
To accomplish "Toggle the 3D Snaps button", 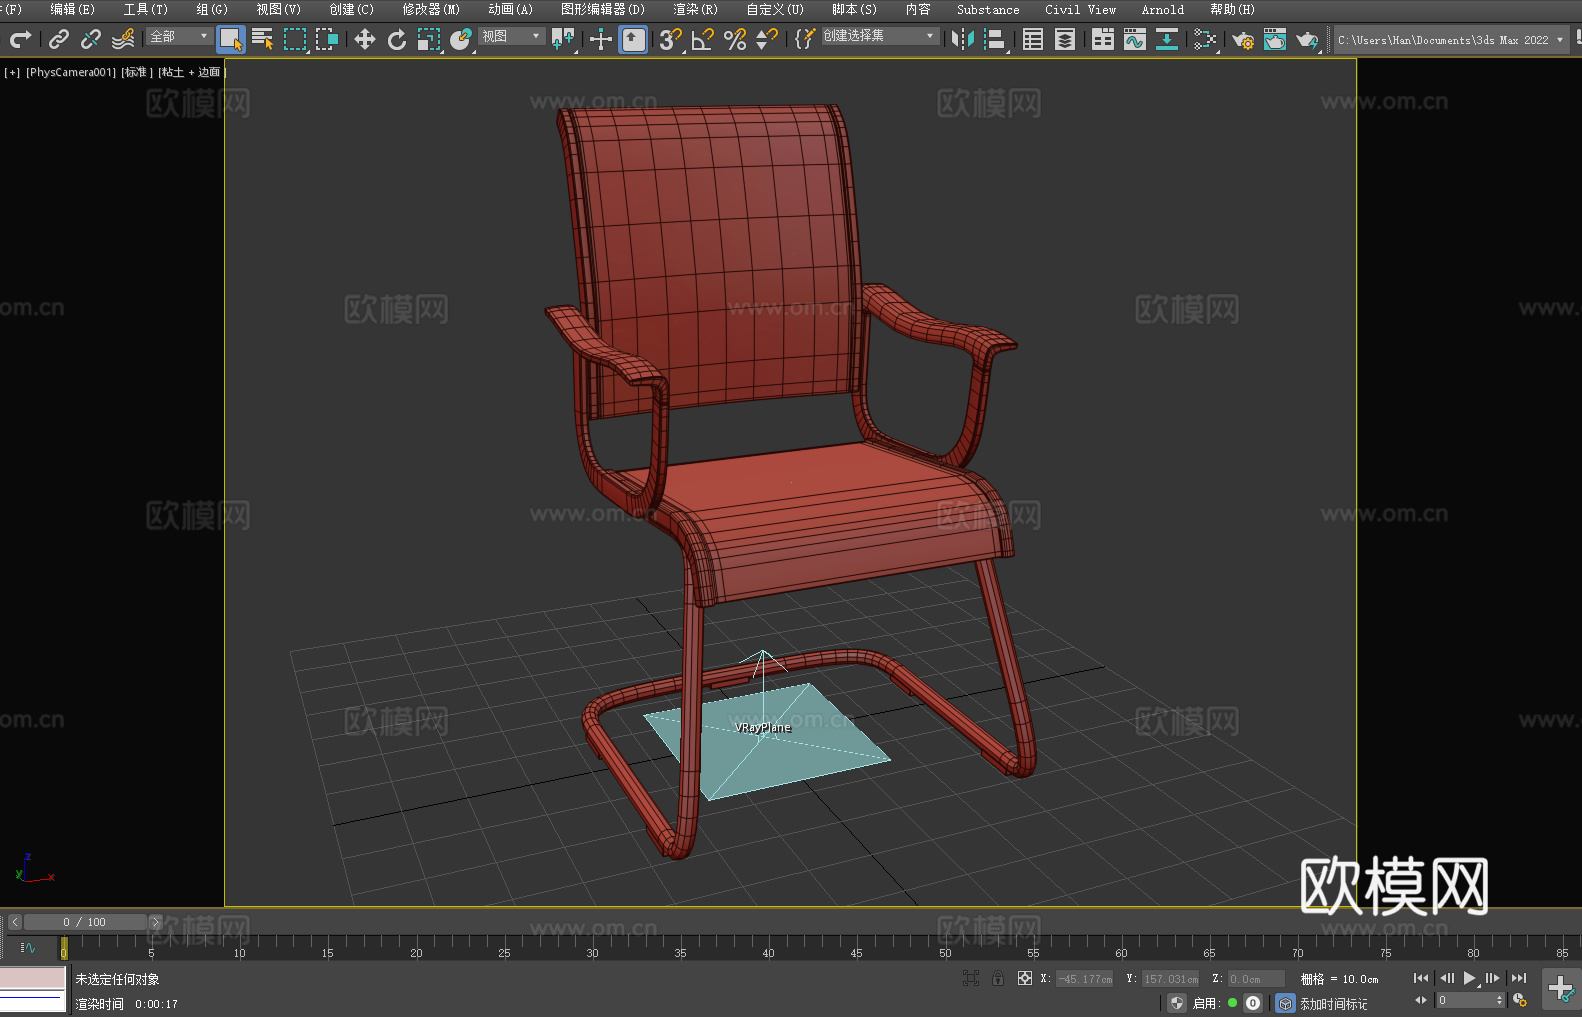I will (671, 39).
